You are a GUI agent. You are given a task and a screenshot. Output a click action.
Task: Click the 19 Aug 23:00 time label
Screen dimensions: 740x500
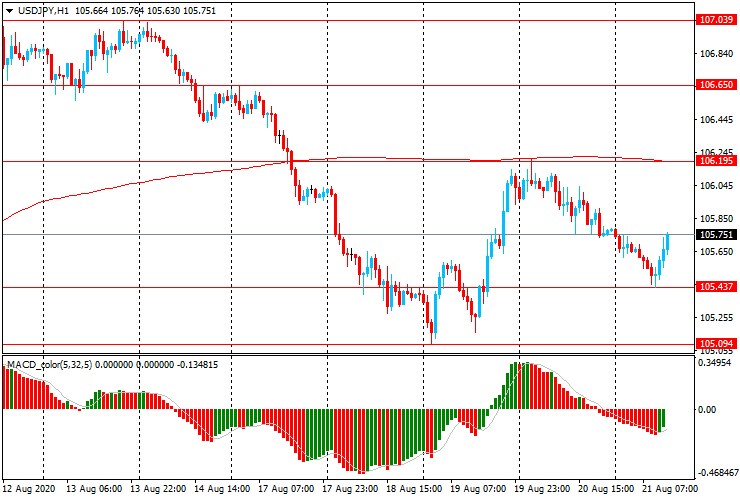[543, 488]
